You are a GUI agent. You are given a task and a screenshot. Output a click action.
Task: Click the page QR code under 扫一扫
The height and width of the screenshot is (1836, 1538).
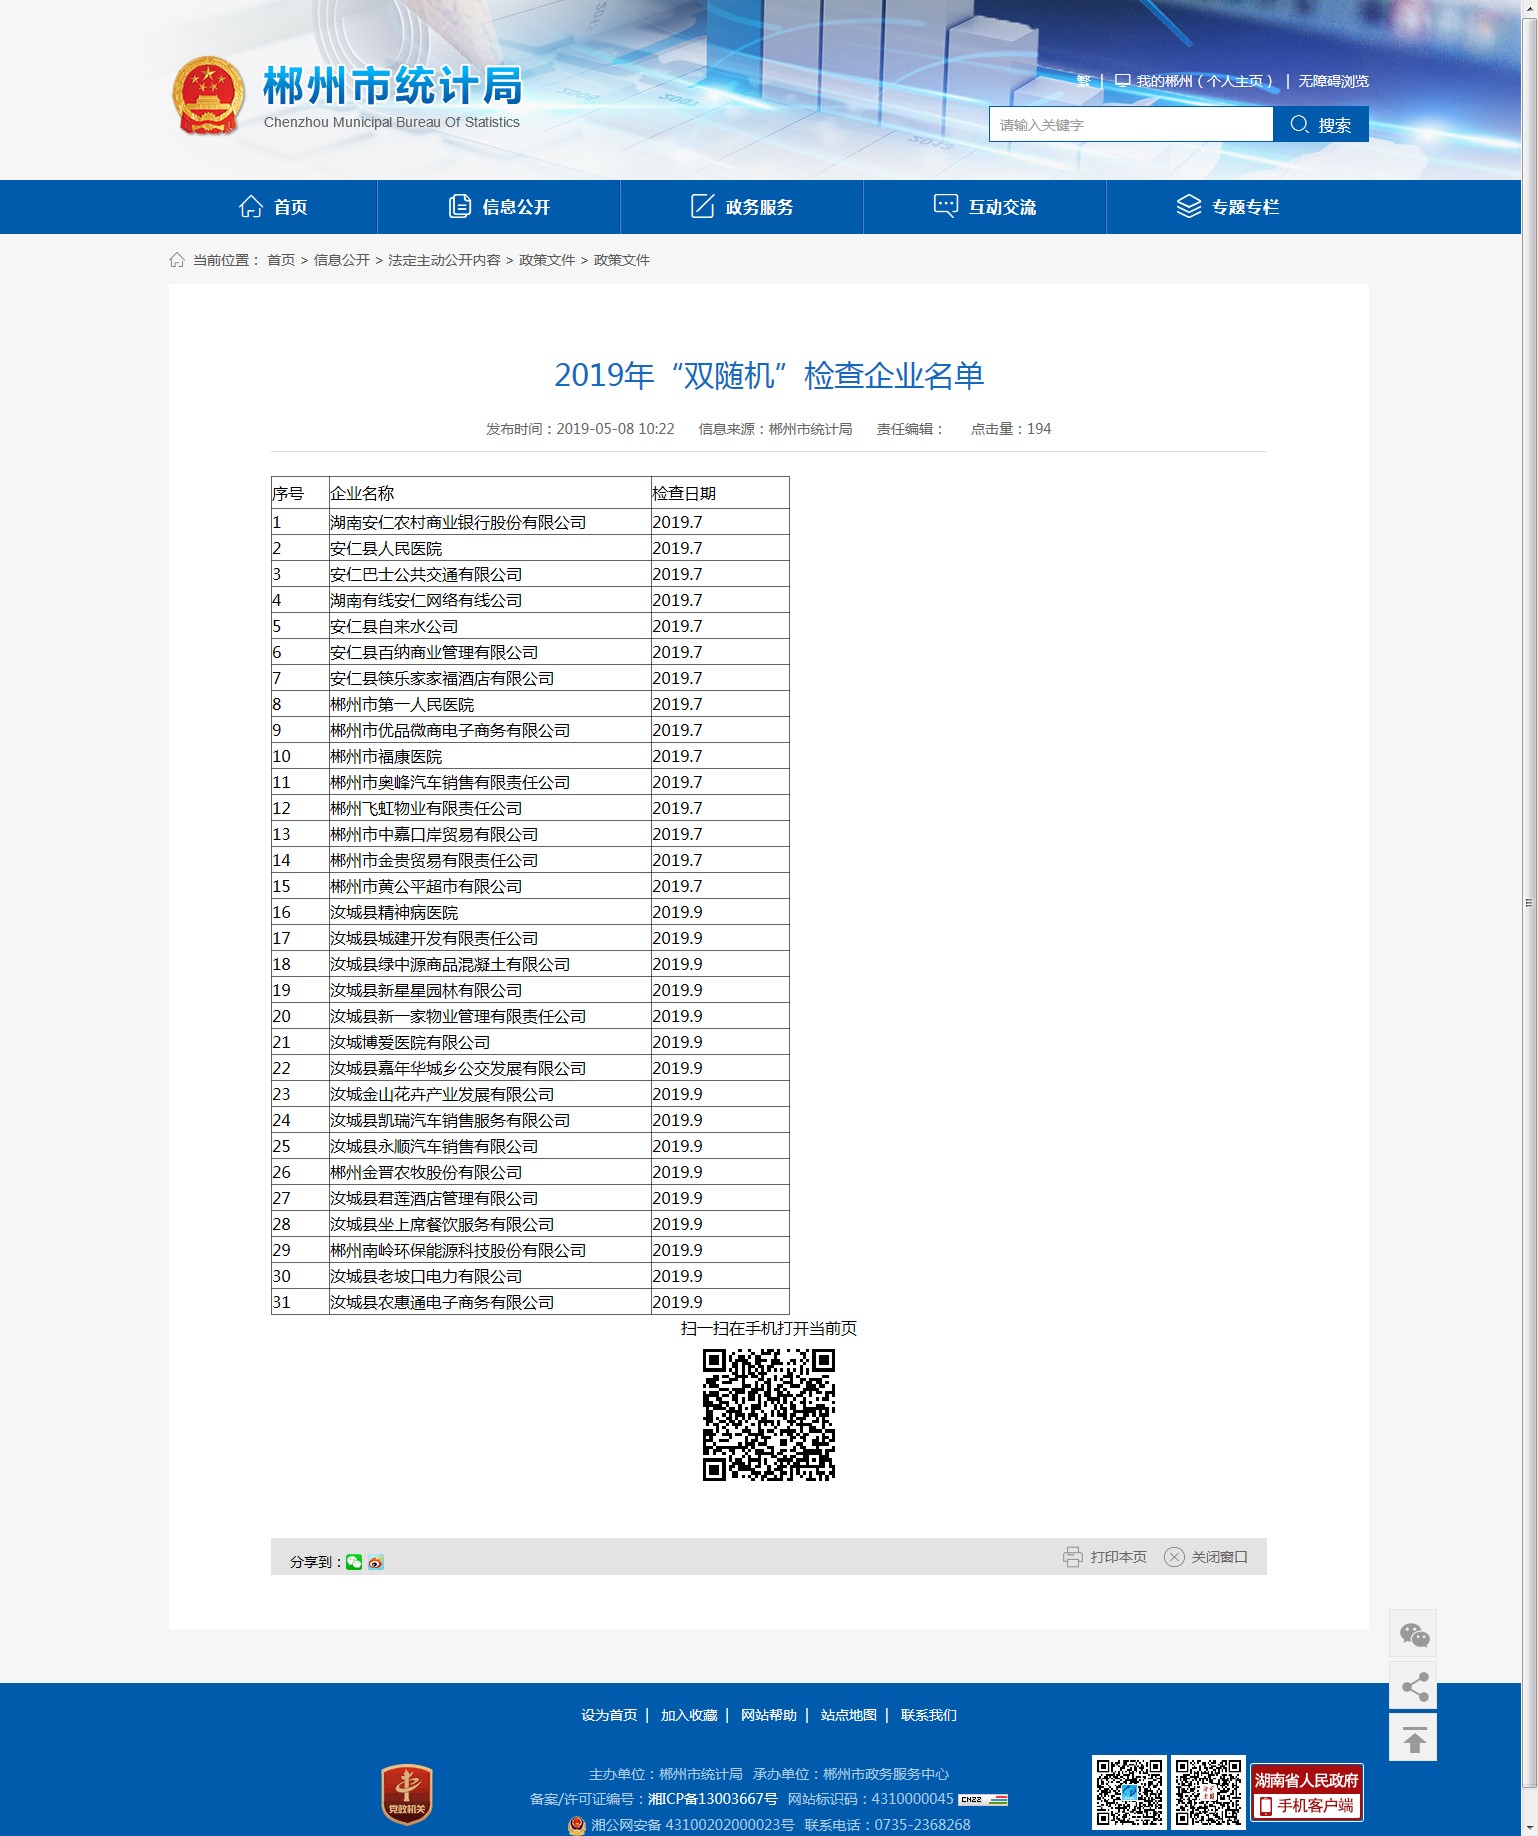[x=769, y=1415]
